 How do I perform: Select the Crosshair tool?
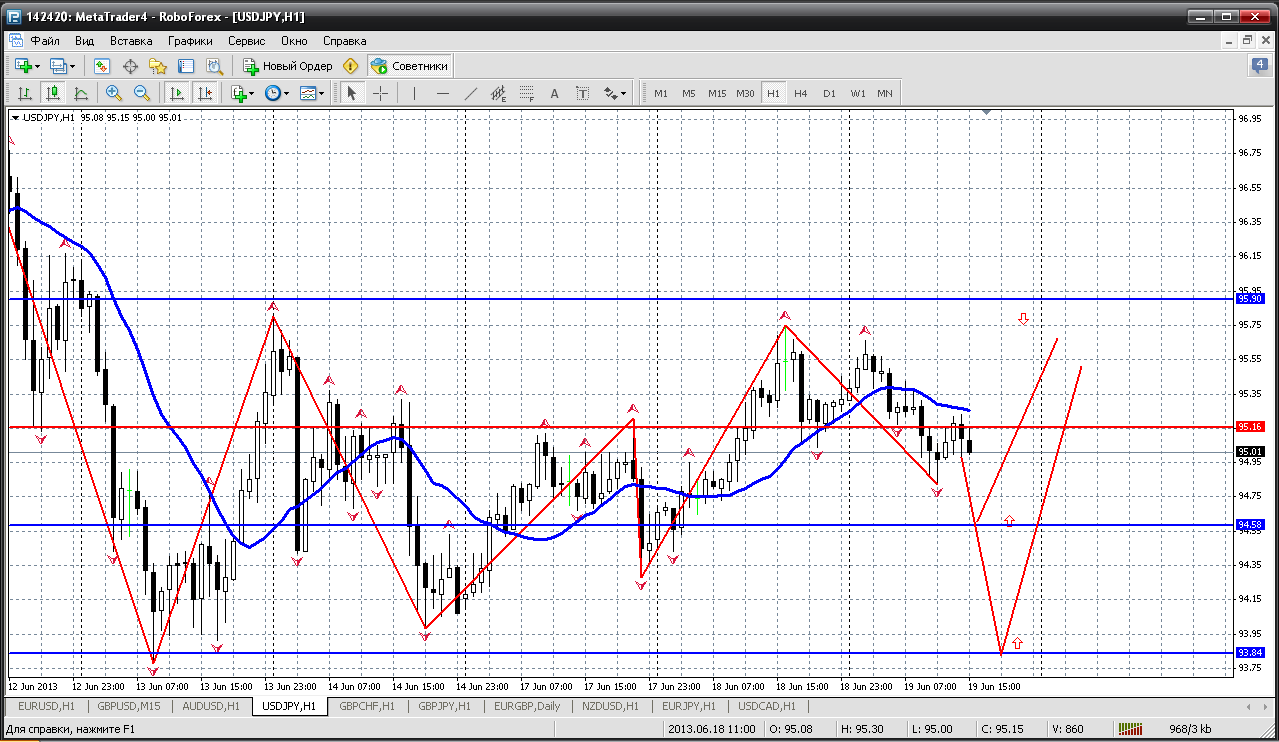coord(381,93)
